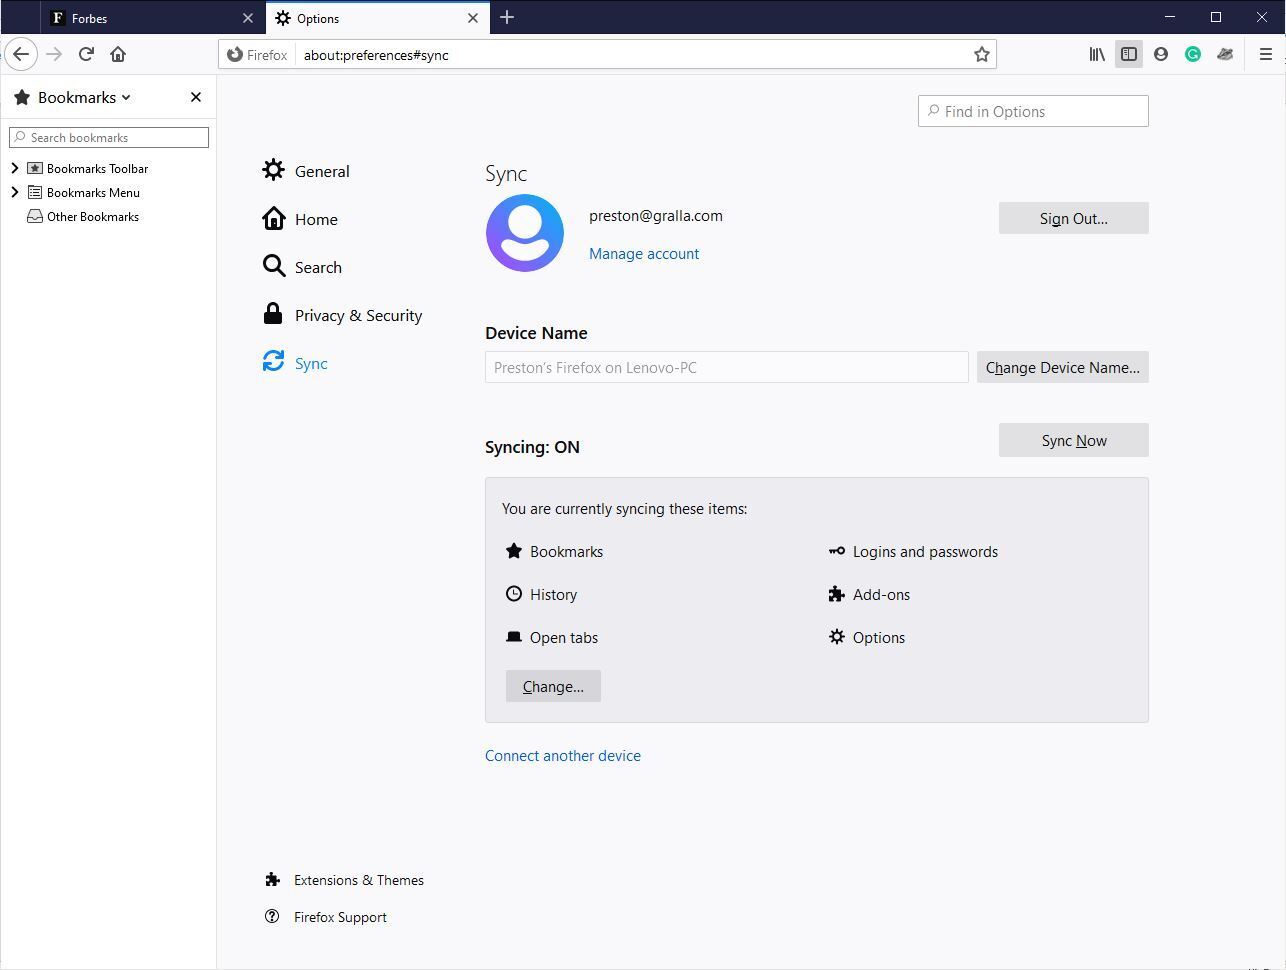Viewport: 1286px width, 970px height.
Task: Open the Privacy & Security category
Action: point(342,315)
